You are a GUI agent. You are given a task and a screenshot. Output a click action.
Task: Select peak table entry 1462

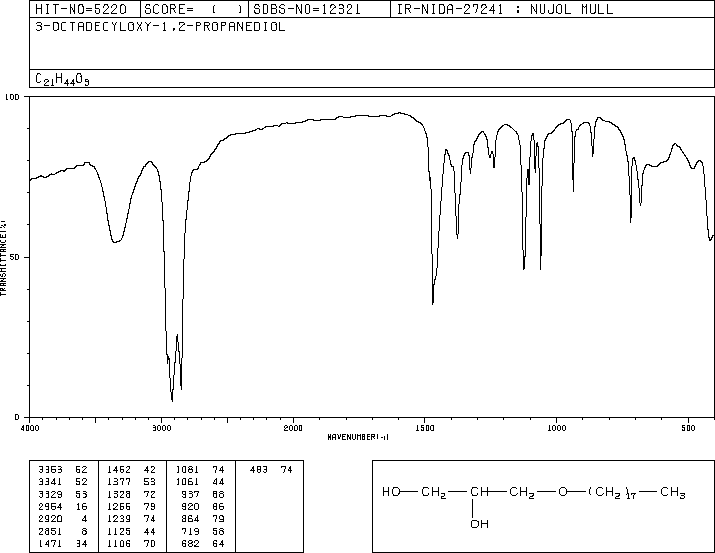pos(131,470)
